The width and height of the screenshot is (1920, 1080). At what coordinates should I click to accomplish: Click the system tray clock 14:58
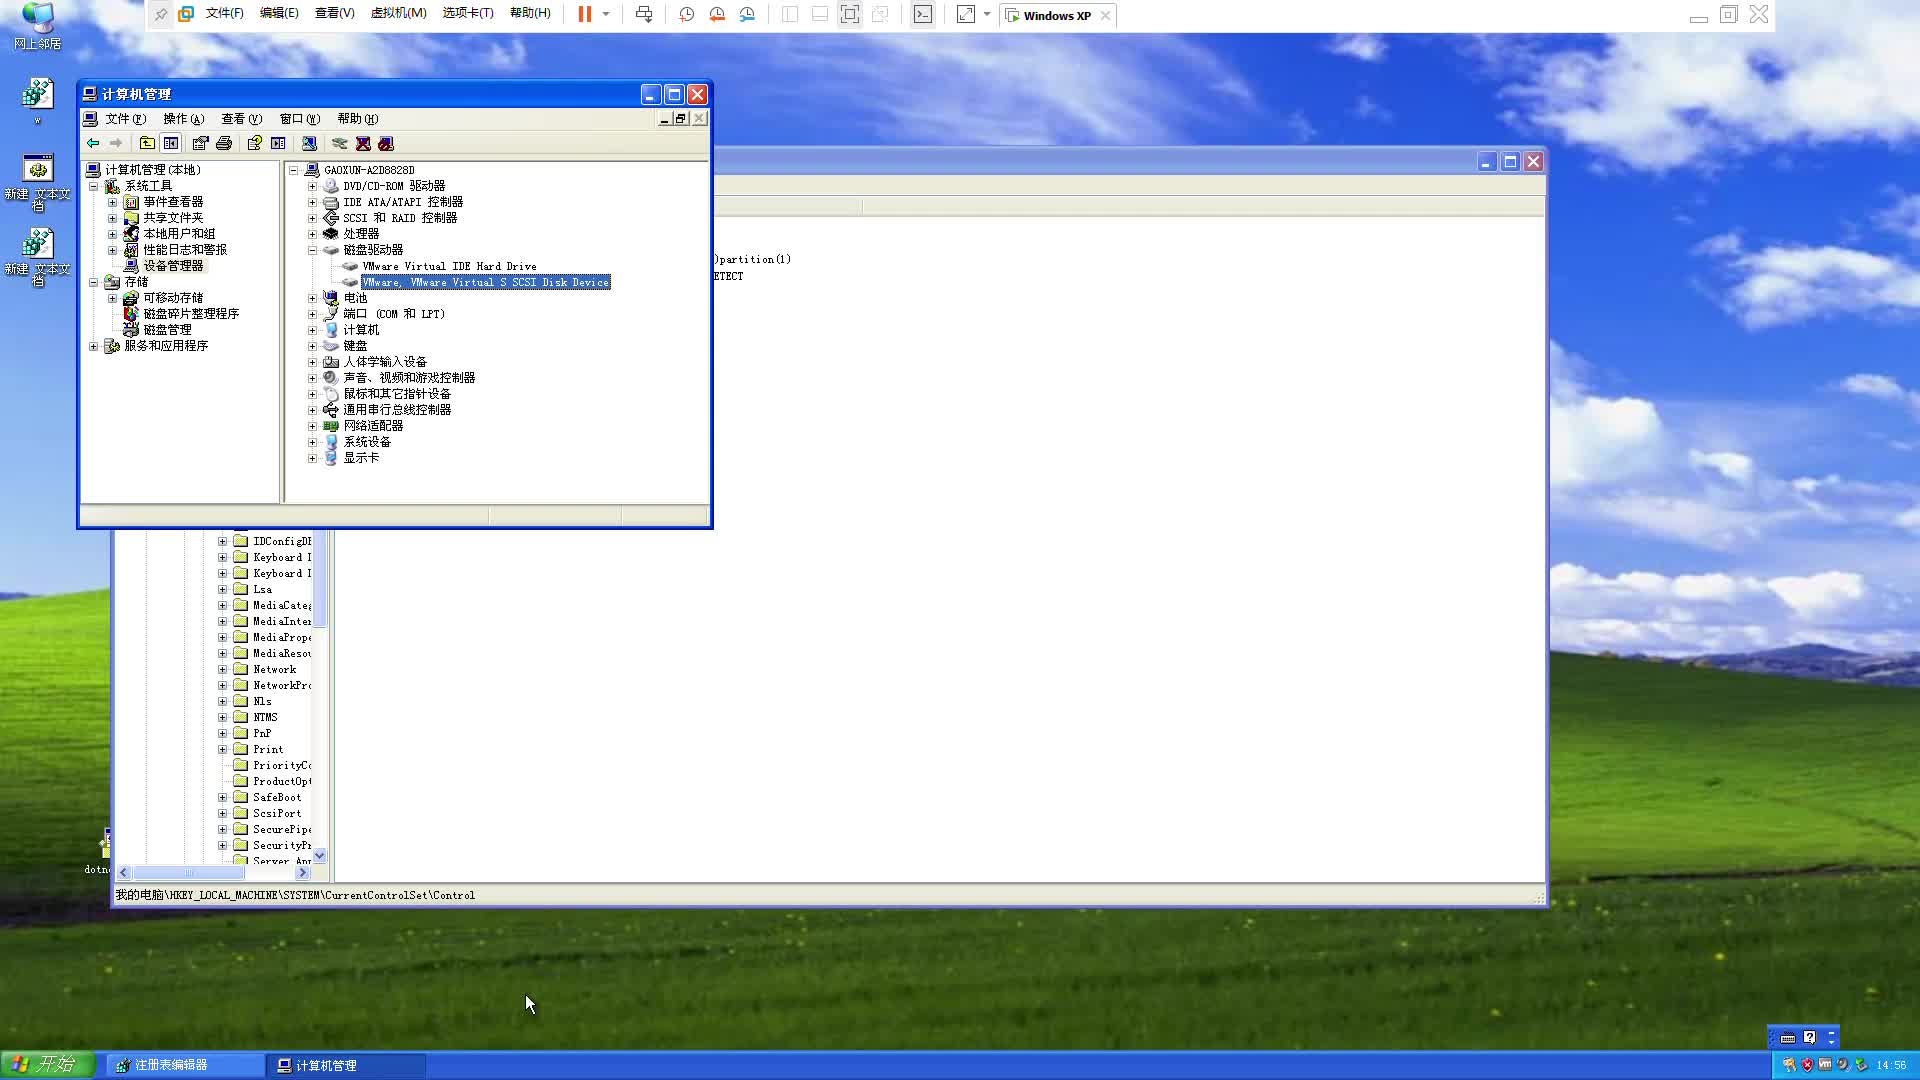1891,1066
